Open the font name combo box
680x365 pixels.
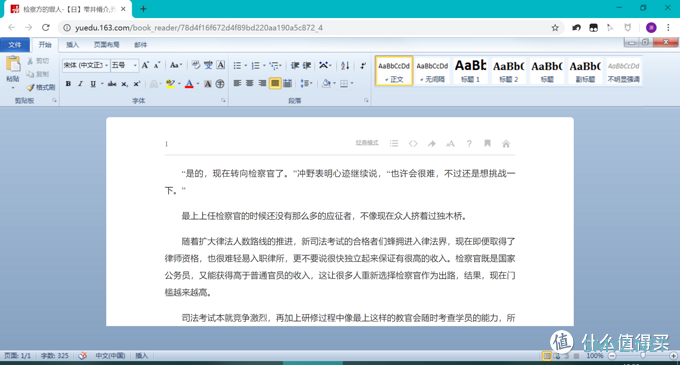tap(86, 65)
